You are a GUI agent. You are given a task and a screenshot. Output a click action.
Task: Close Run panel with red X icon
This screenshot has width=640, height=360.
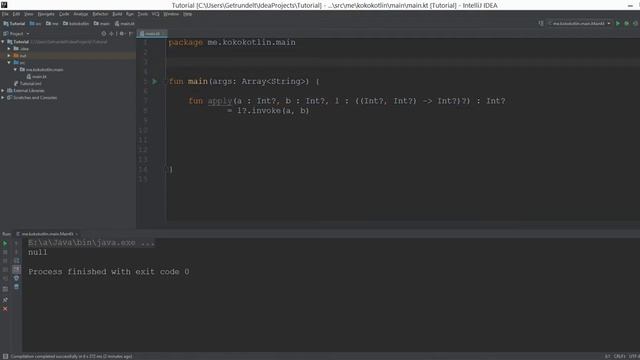[5, 309]
